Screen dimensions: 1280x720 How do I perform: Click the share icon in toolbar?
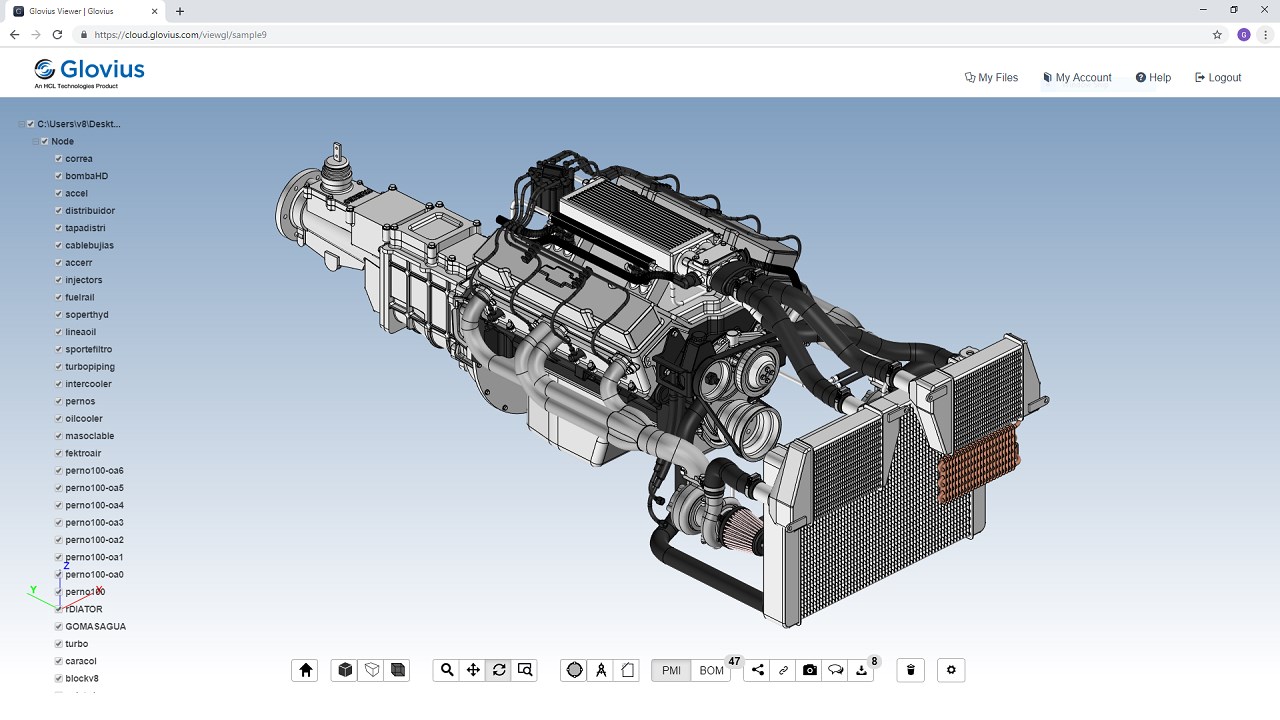(x=758, y=670)
